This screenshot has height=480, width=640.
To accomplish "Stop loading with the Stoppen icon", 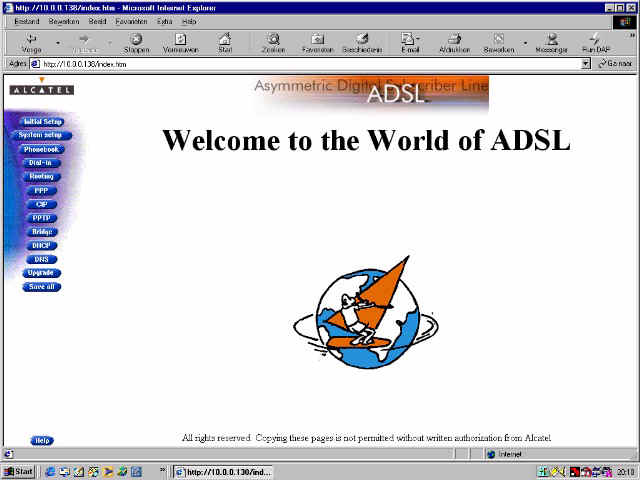I will click(136, 43).
